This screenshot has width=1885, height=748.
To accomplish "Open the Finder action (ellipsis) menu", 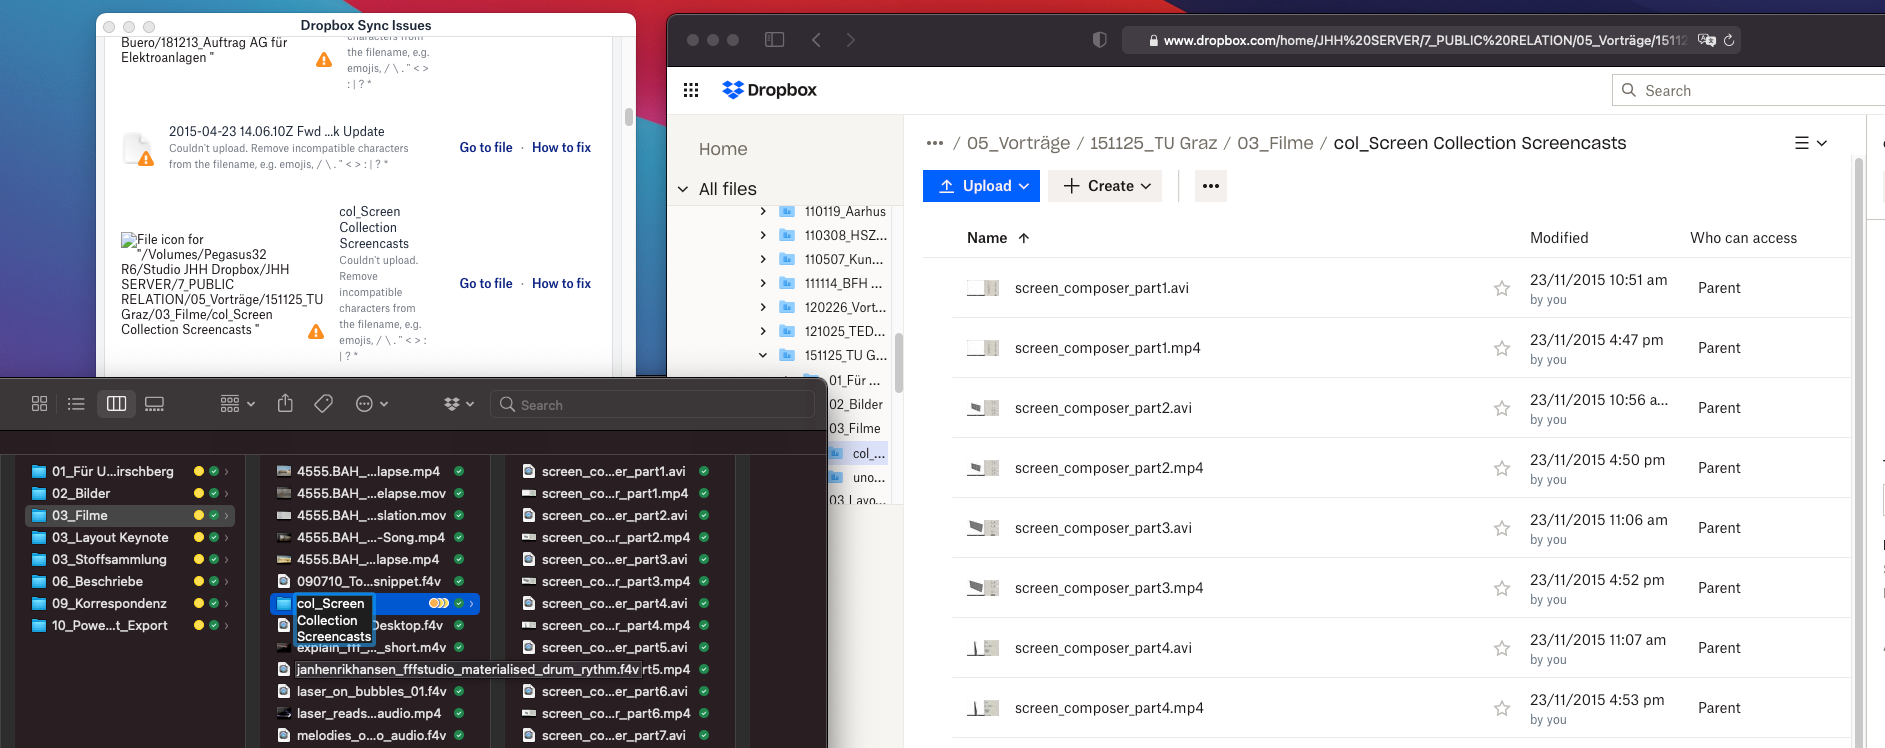I will tap(371, 404).
